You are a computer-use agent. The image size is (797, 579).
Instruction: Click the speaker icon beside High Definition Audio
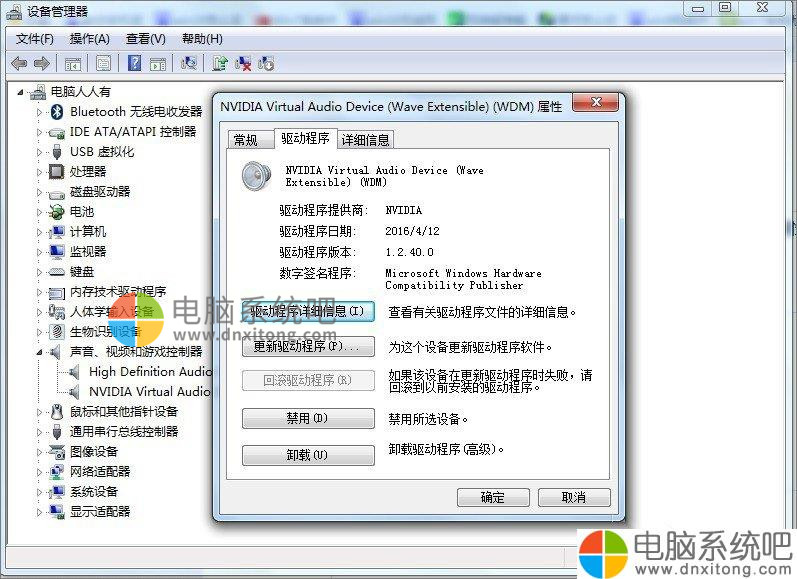(x=75, y=372)
